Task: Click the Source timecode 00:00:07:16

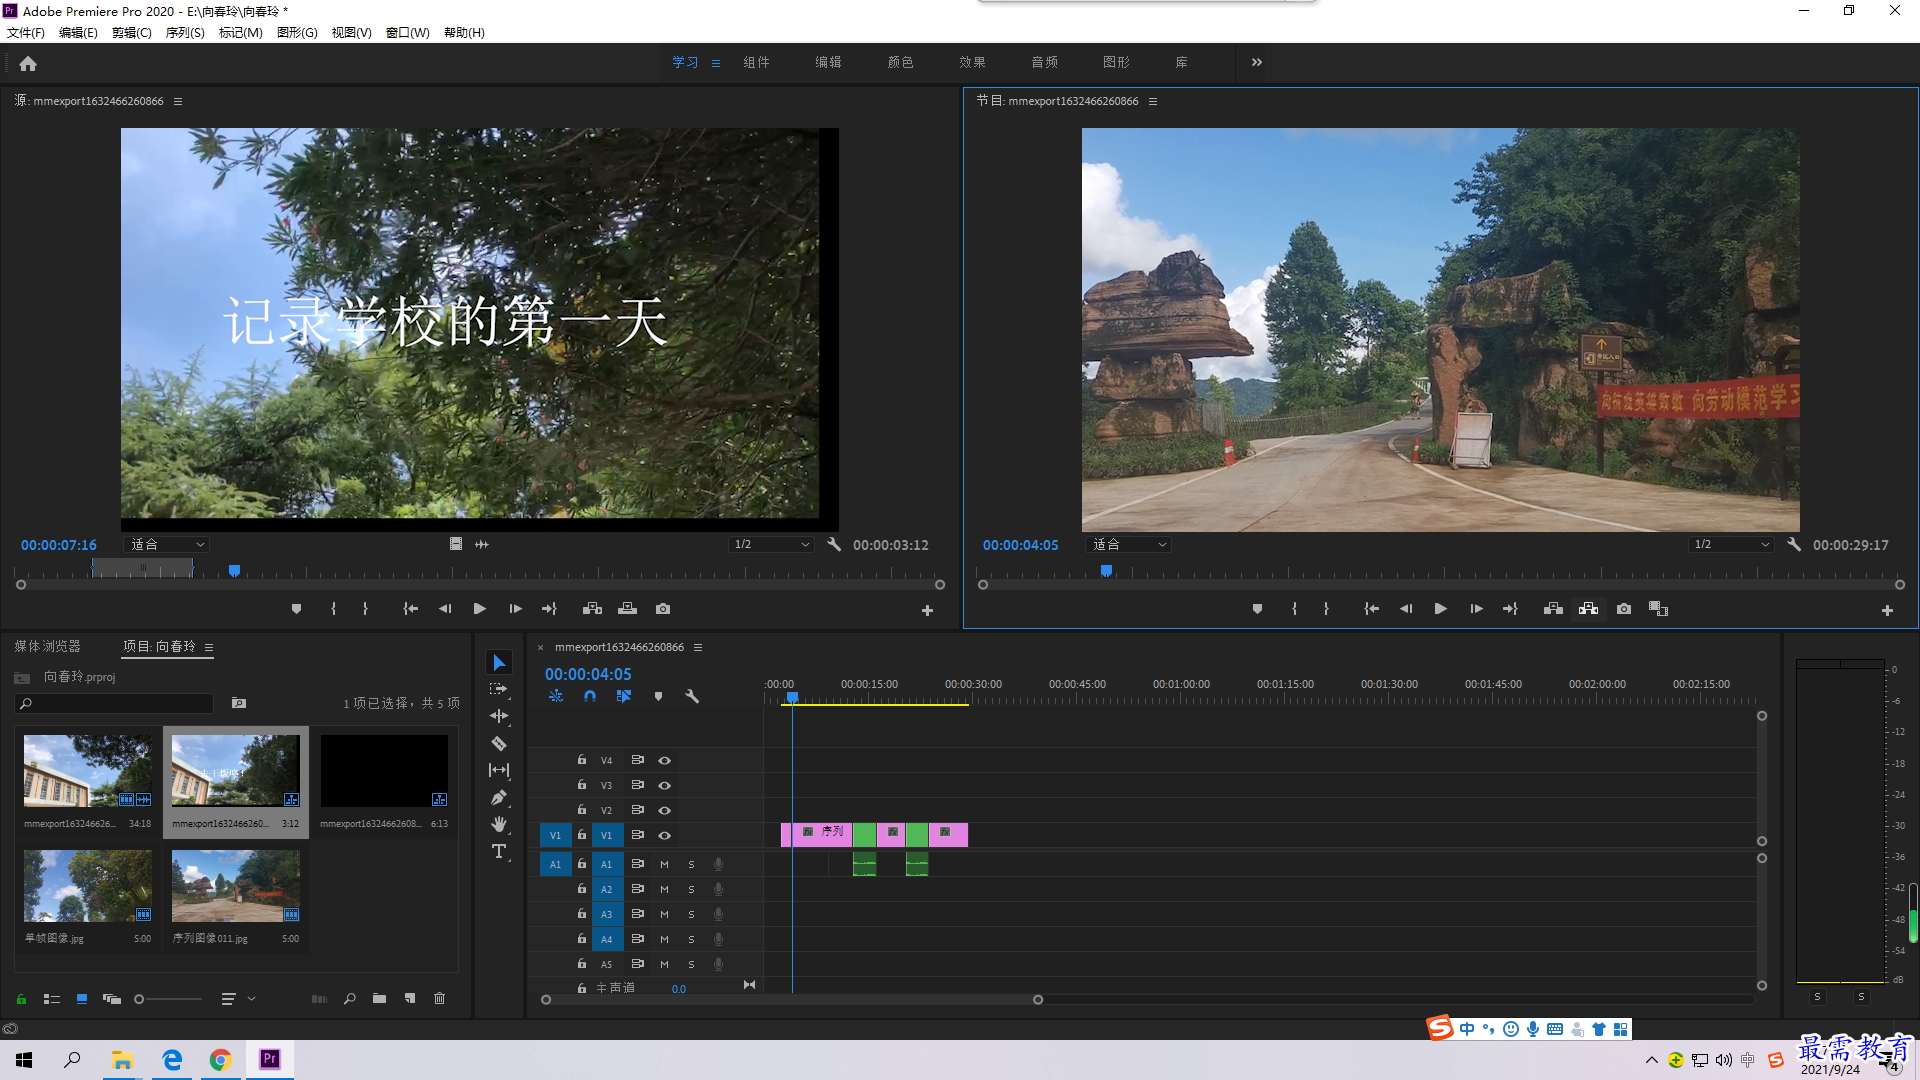Action: coord(59,545)
